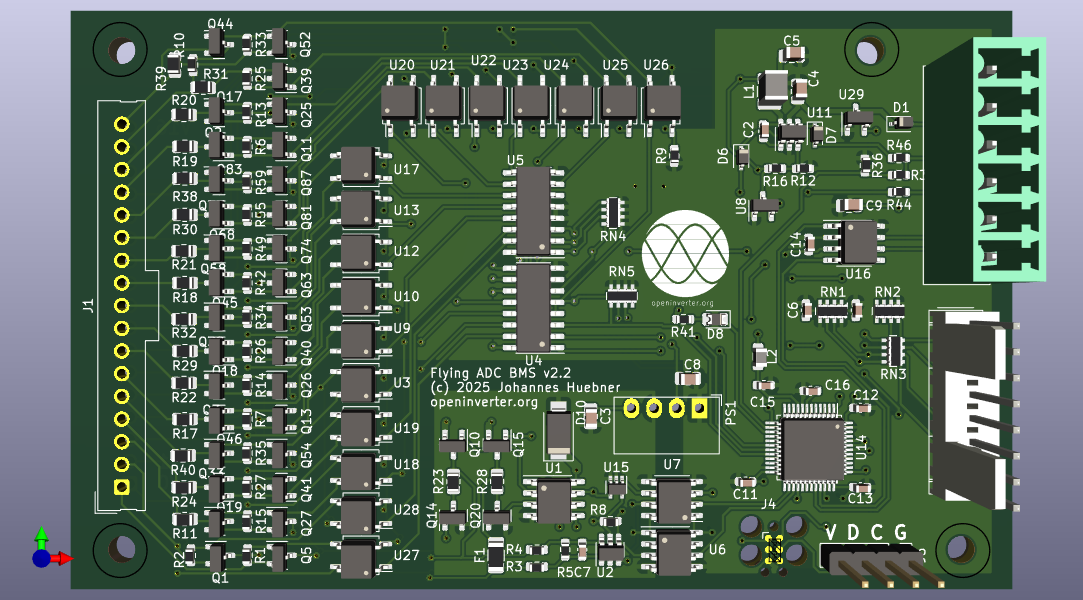Click the RN4 resistor network
This screenshot has width=1083, height=600.
613,213
